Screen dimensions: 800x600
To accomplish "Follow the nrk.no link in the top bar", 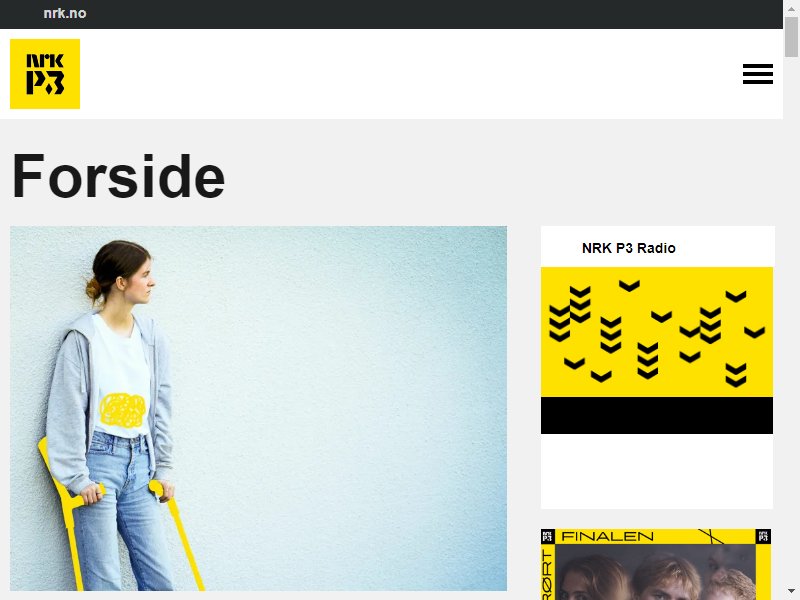I will 65,13.
